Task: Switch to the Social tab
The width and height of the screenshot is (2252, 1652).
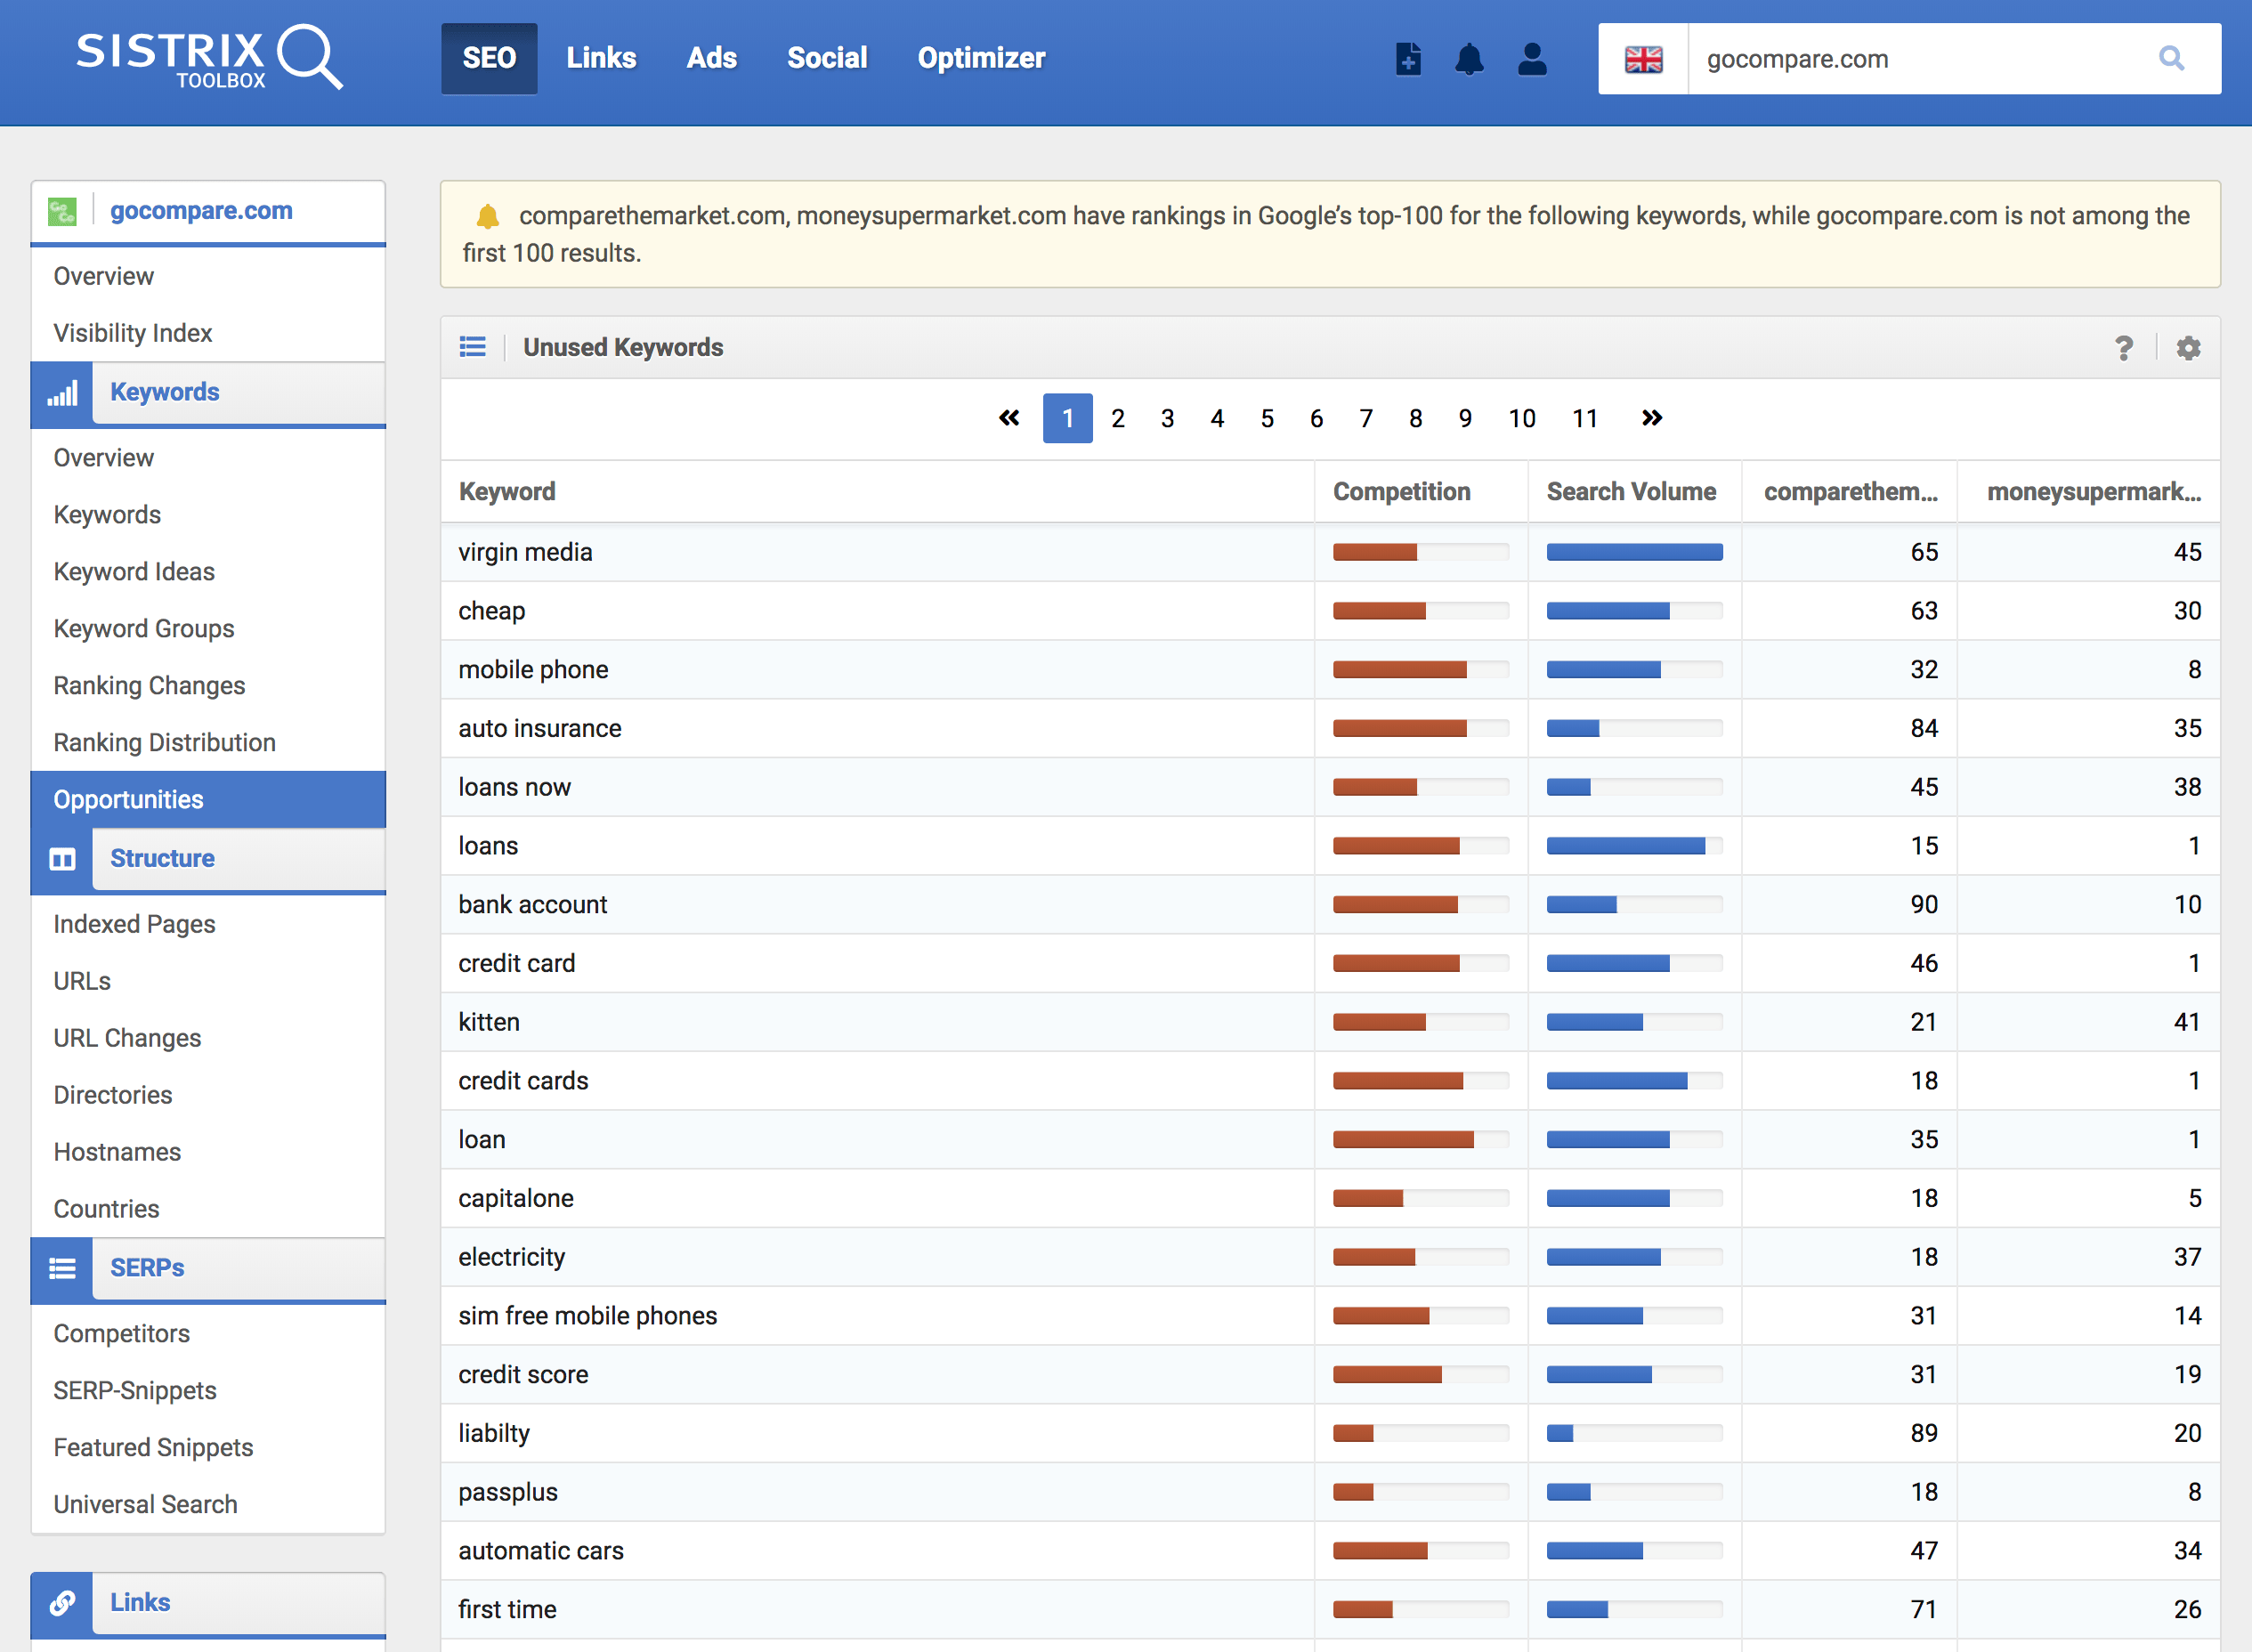Action: (x=827, y=58)
